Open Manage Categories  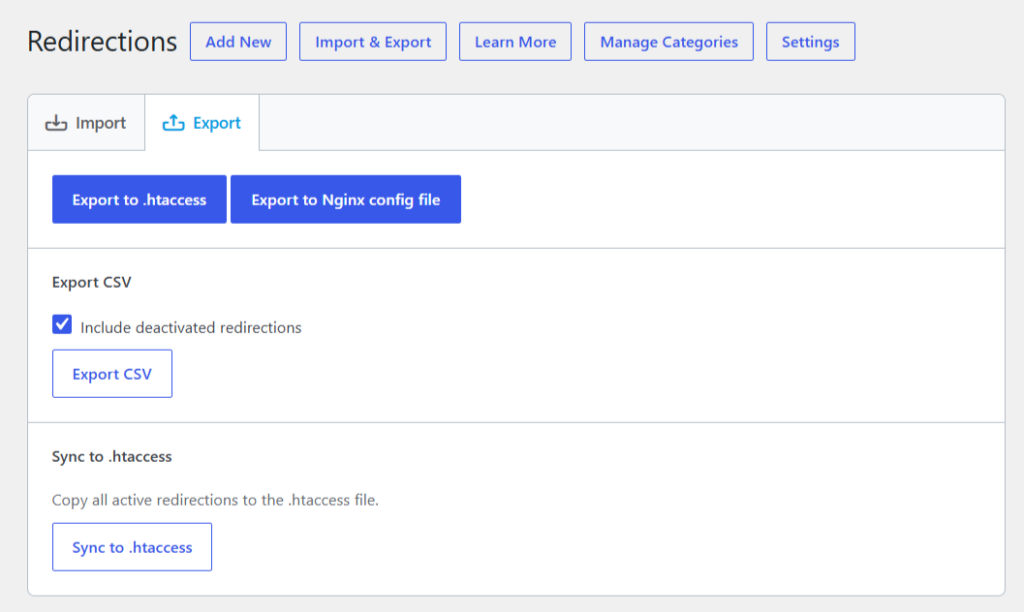669,42
